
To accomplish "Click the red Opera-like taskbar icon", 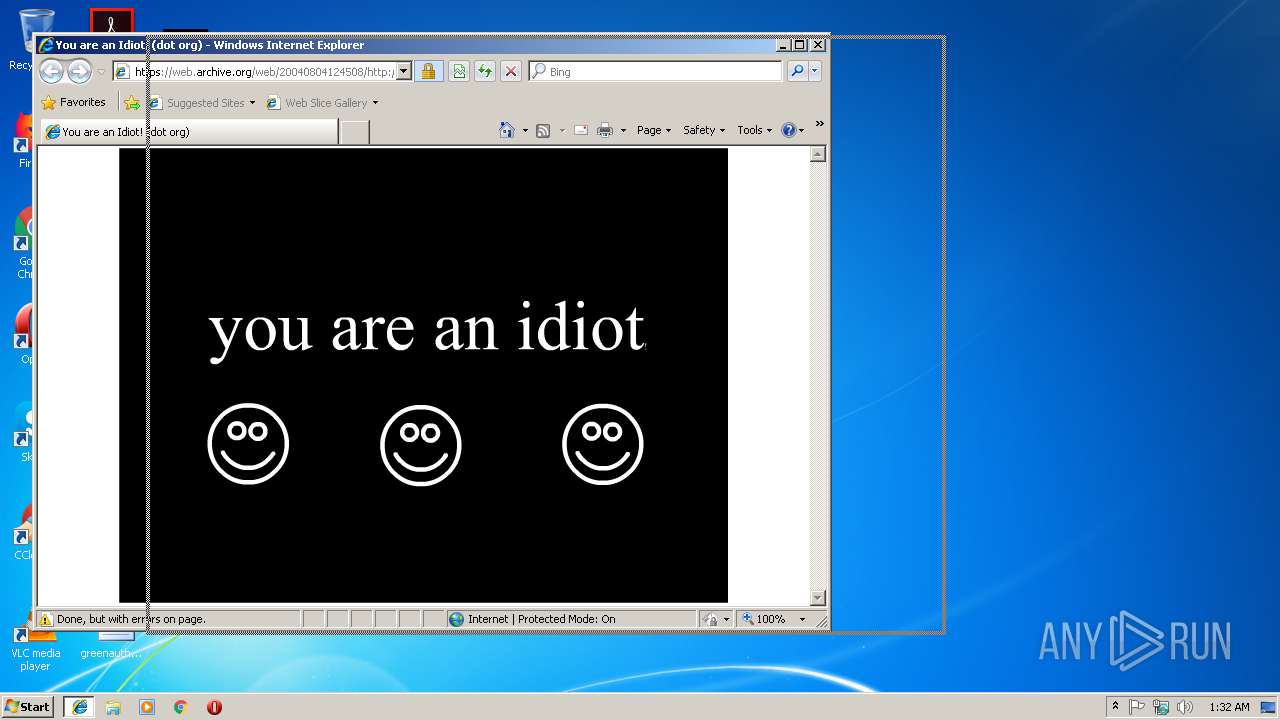I will [x=214, y=707].
